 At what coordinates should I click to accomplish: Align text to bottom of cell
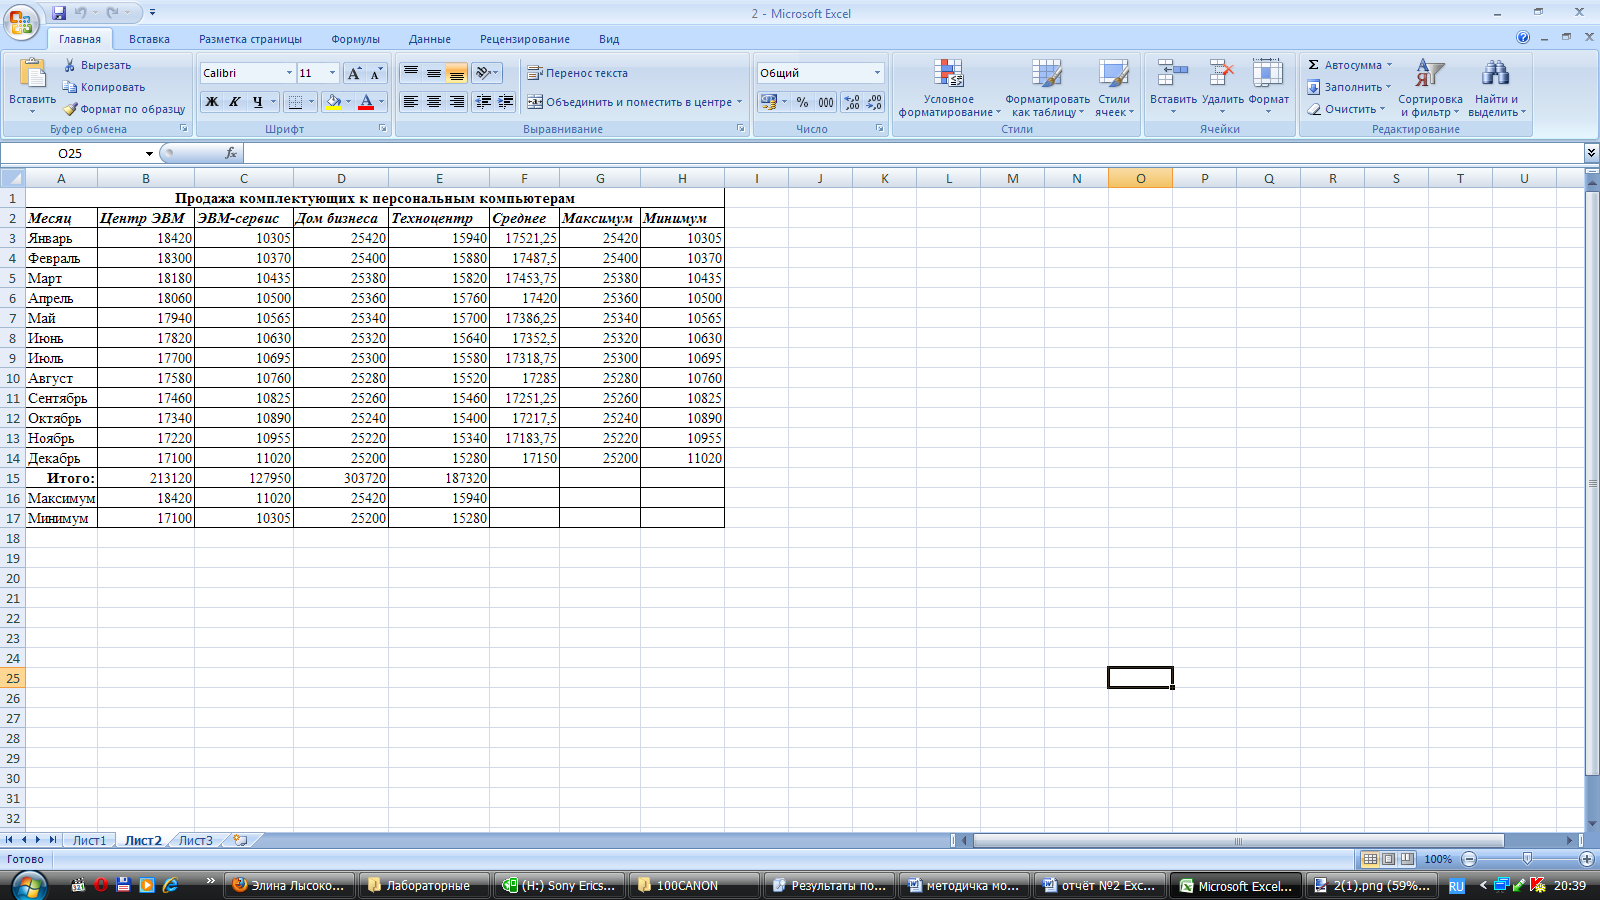click(457, 73)
